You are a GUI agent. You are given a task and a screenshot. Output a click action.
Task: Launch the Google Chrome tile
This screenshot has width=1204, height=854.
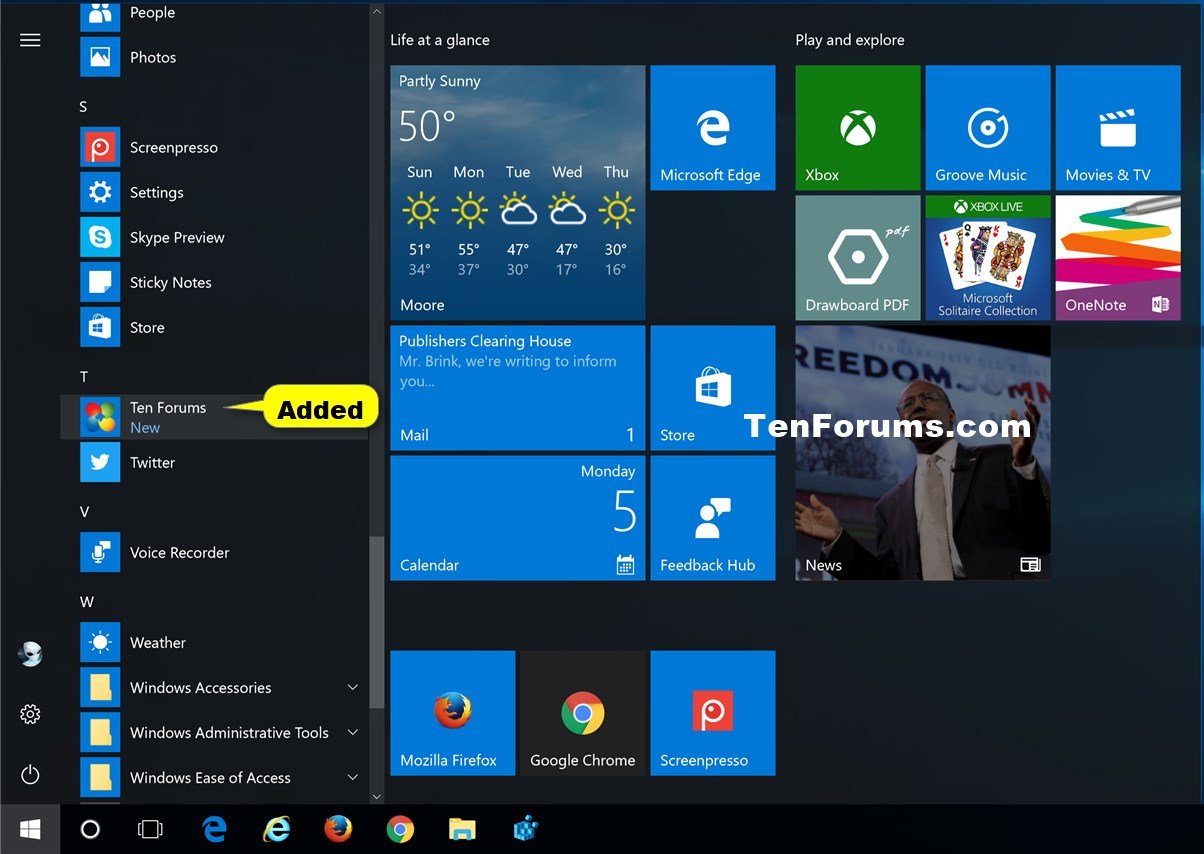[x=583, y=713]
